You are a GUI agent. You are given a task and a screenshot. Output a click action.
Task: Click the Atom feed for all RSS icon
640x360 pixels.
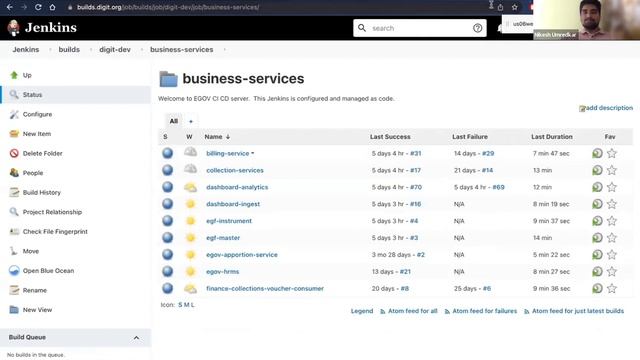[382, 311]
